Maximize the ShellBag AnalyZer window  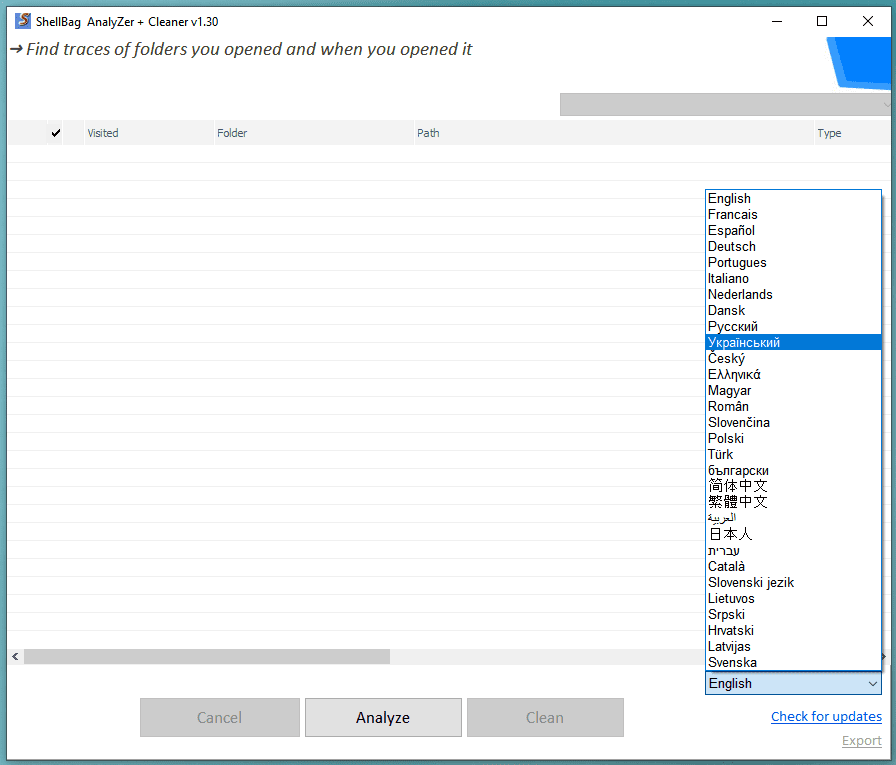[822, 21]
